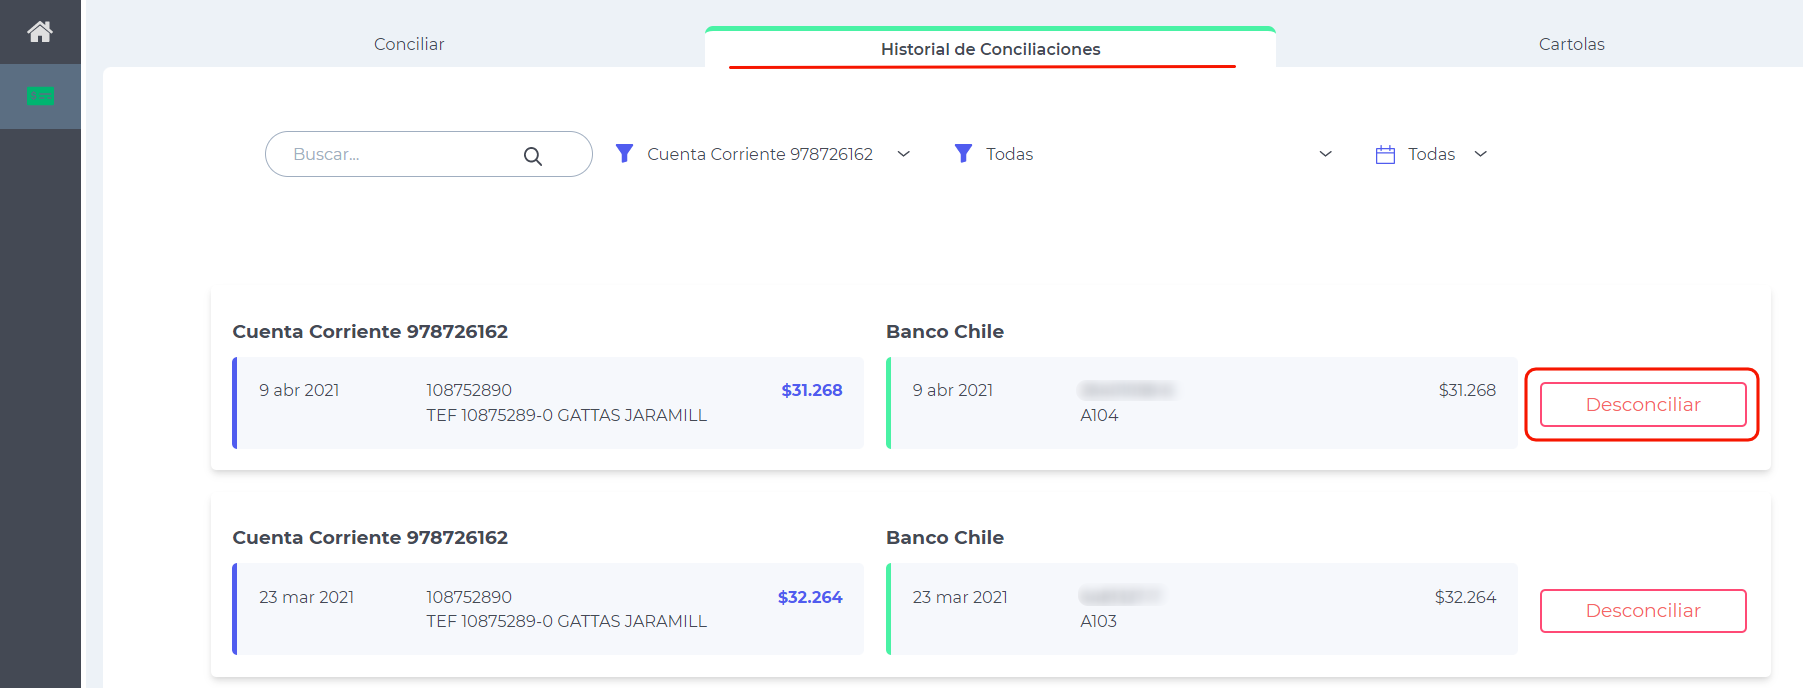Open the calendar date filter icon
Screen dimensions: 1803x688
pyautogui.click(x=1385, y=154)
